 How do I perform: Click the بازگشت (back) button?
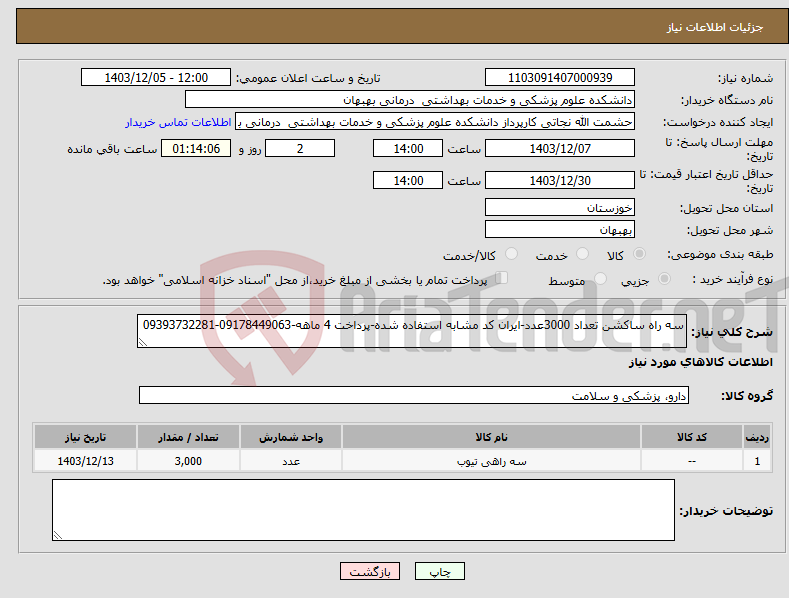point(370,571)
